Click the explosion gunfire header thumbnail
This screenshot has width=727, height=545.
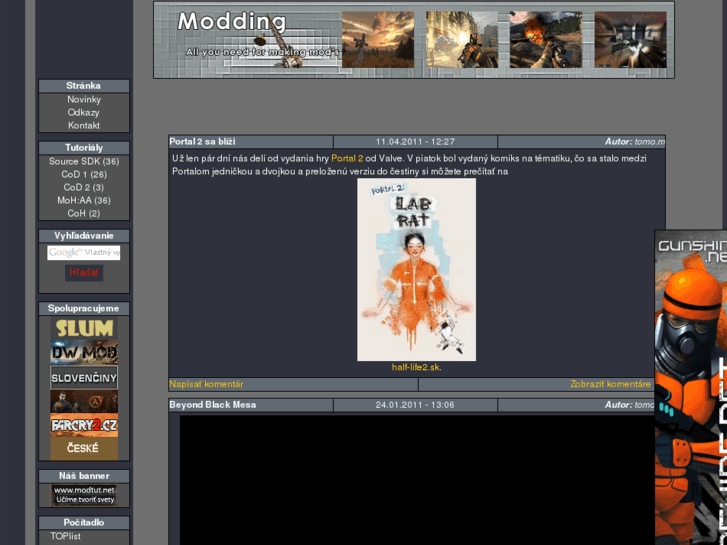546,39
